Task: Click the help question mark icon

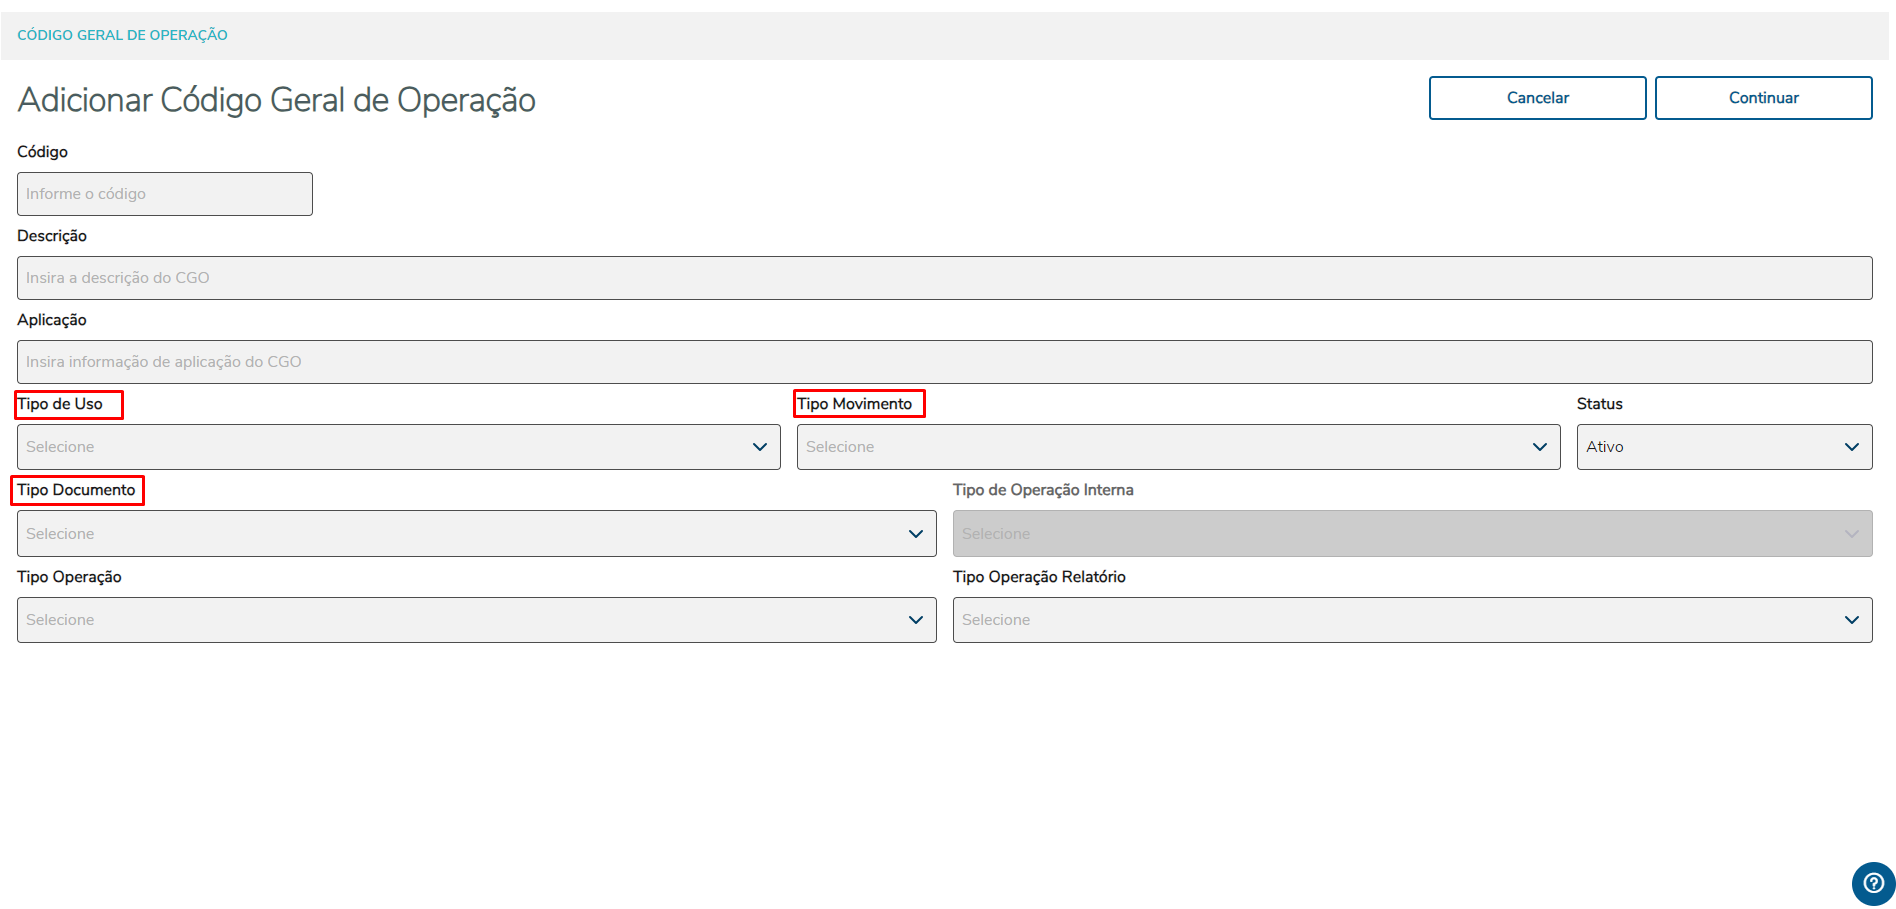Action: (1873, 884)
